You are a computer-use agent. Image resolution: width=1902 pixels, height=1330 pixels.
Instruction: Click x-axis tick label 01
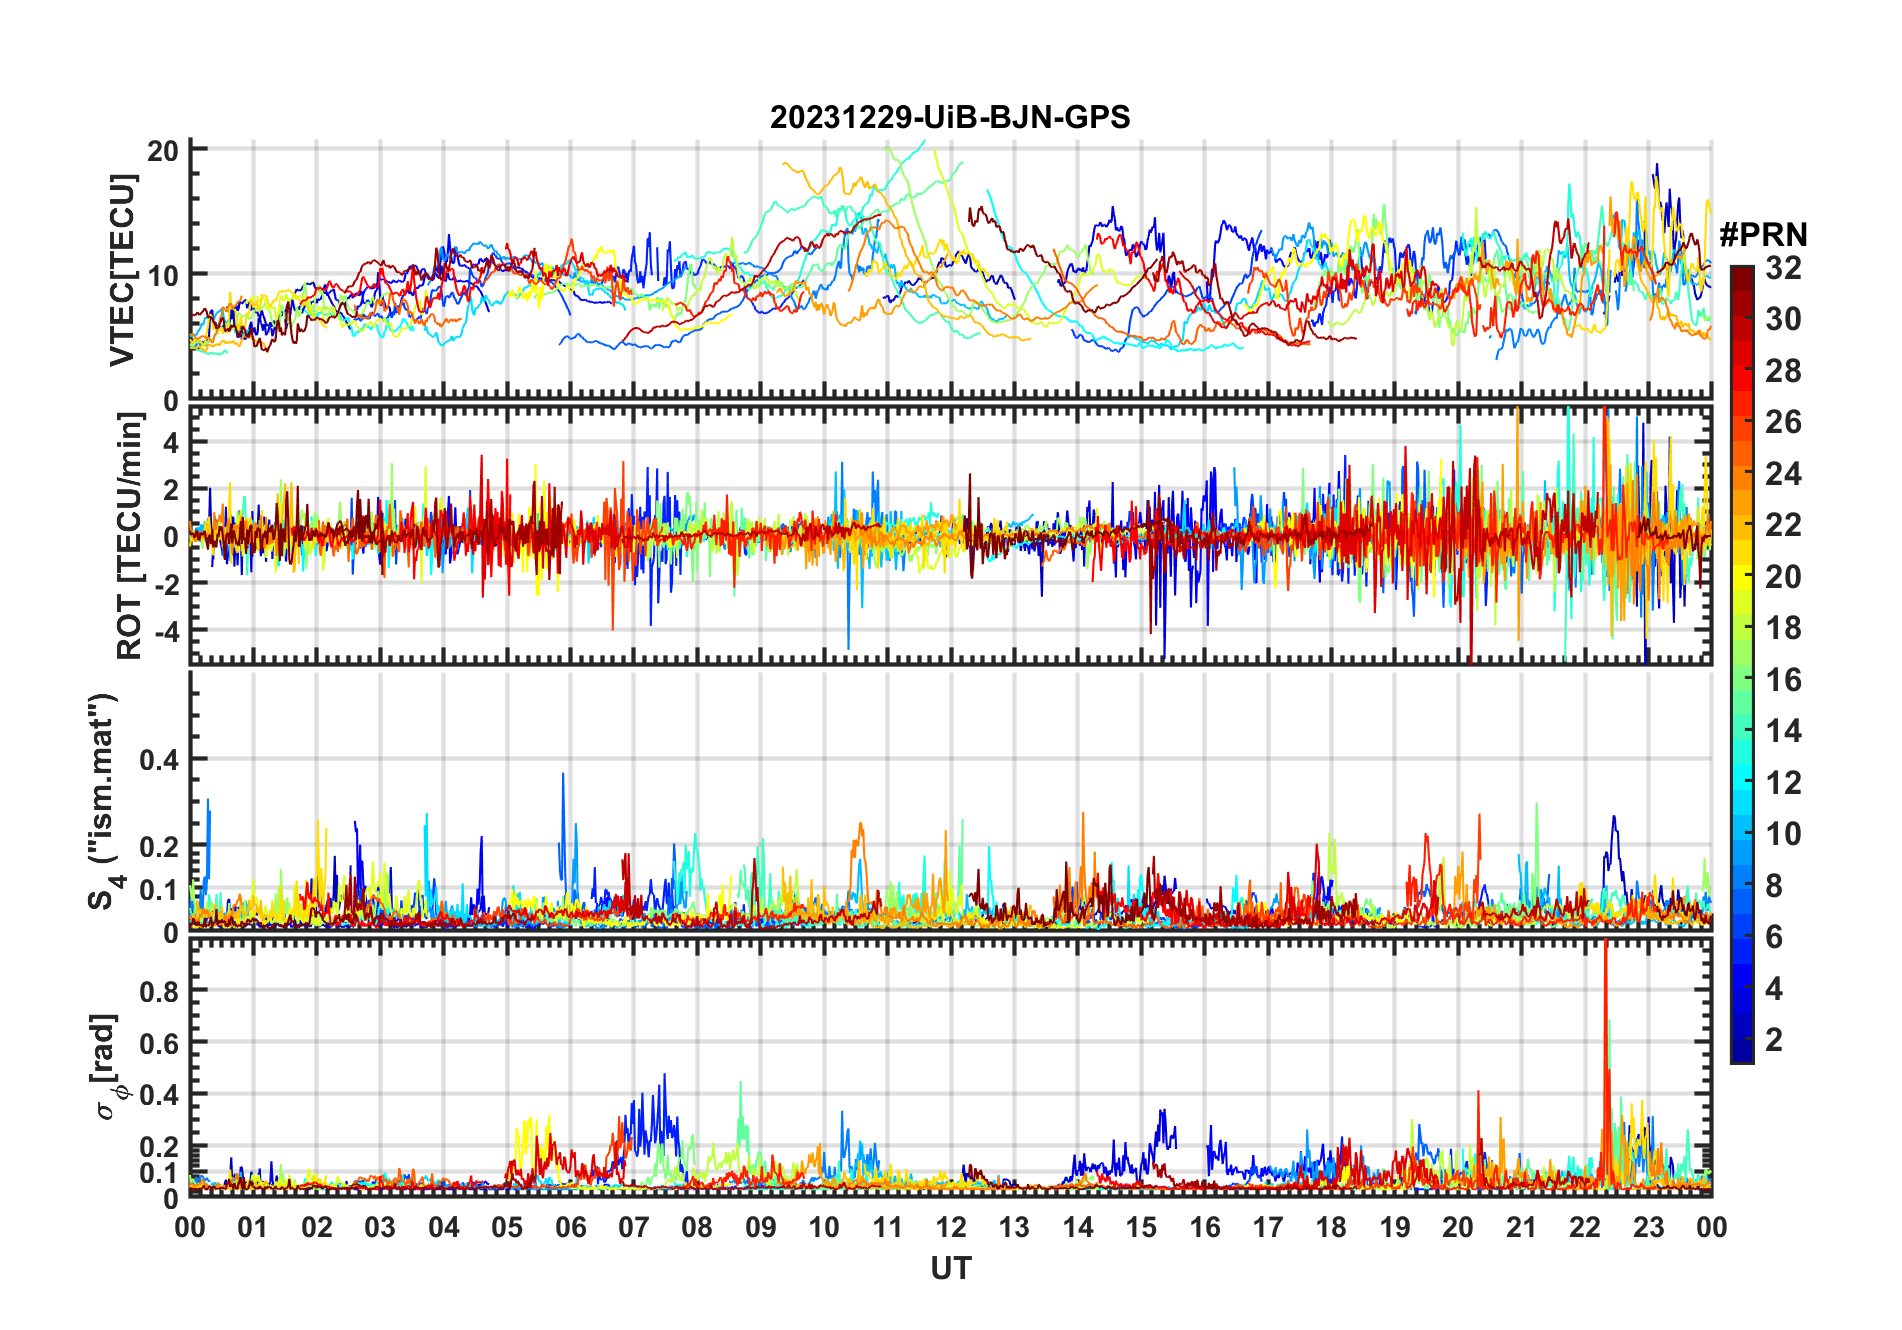point(253,1227)
